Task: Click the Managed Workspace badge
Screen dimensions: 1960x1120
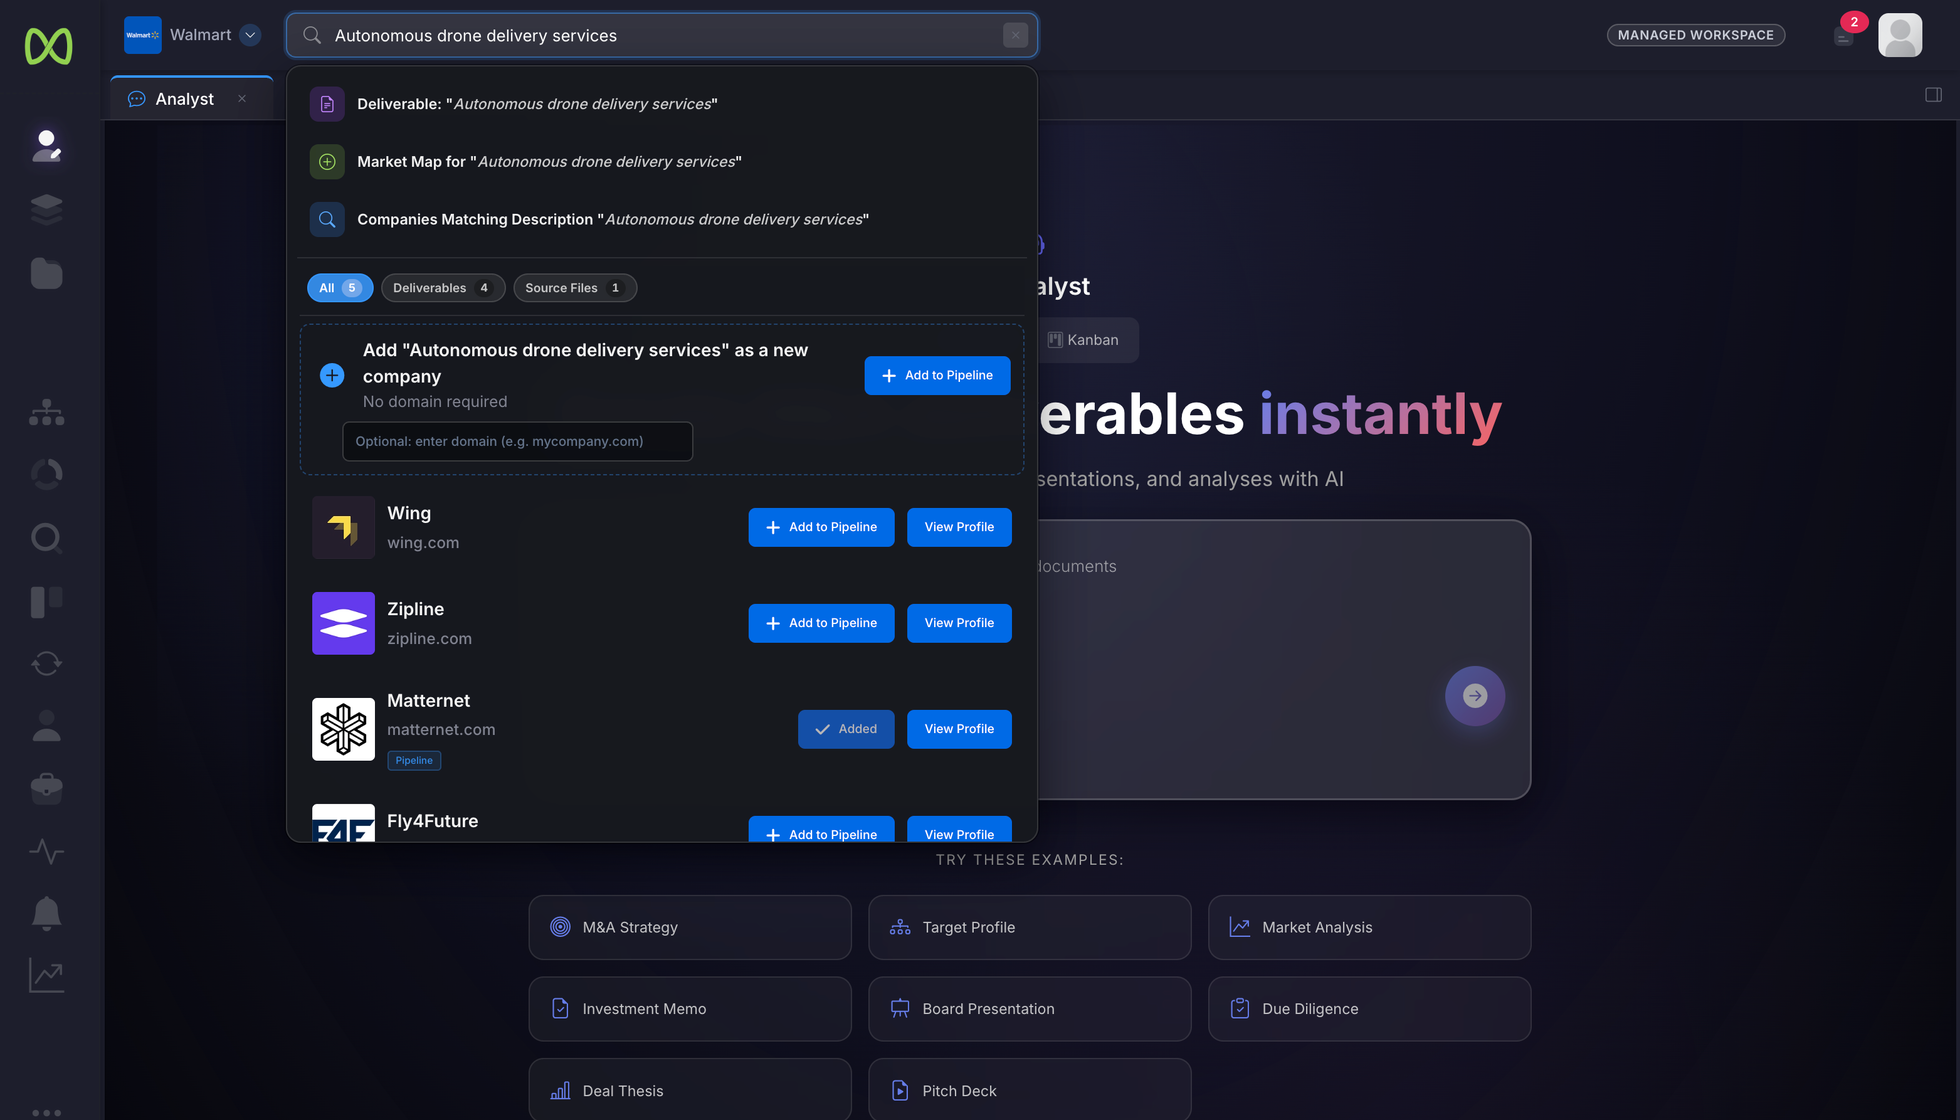Action: [x=1696, y=35]
